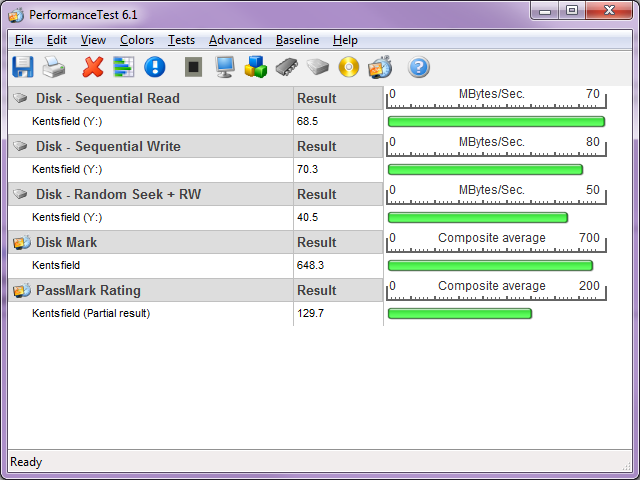Click the Result column header for Sequential Read

click(x=338, y=98)
